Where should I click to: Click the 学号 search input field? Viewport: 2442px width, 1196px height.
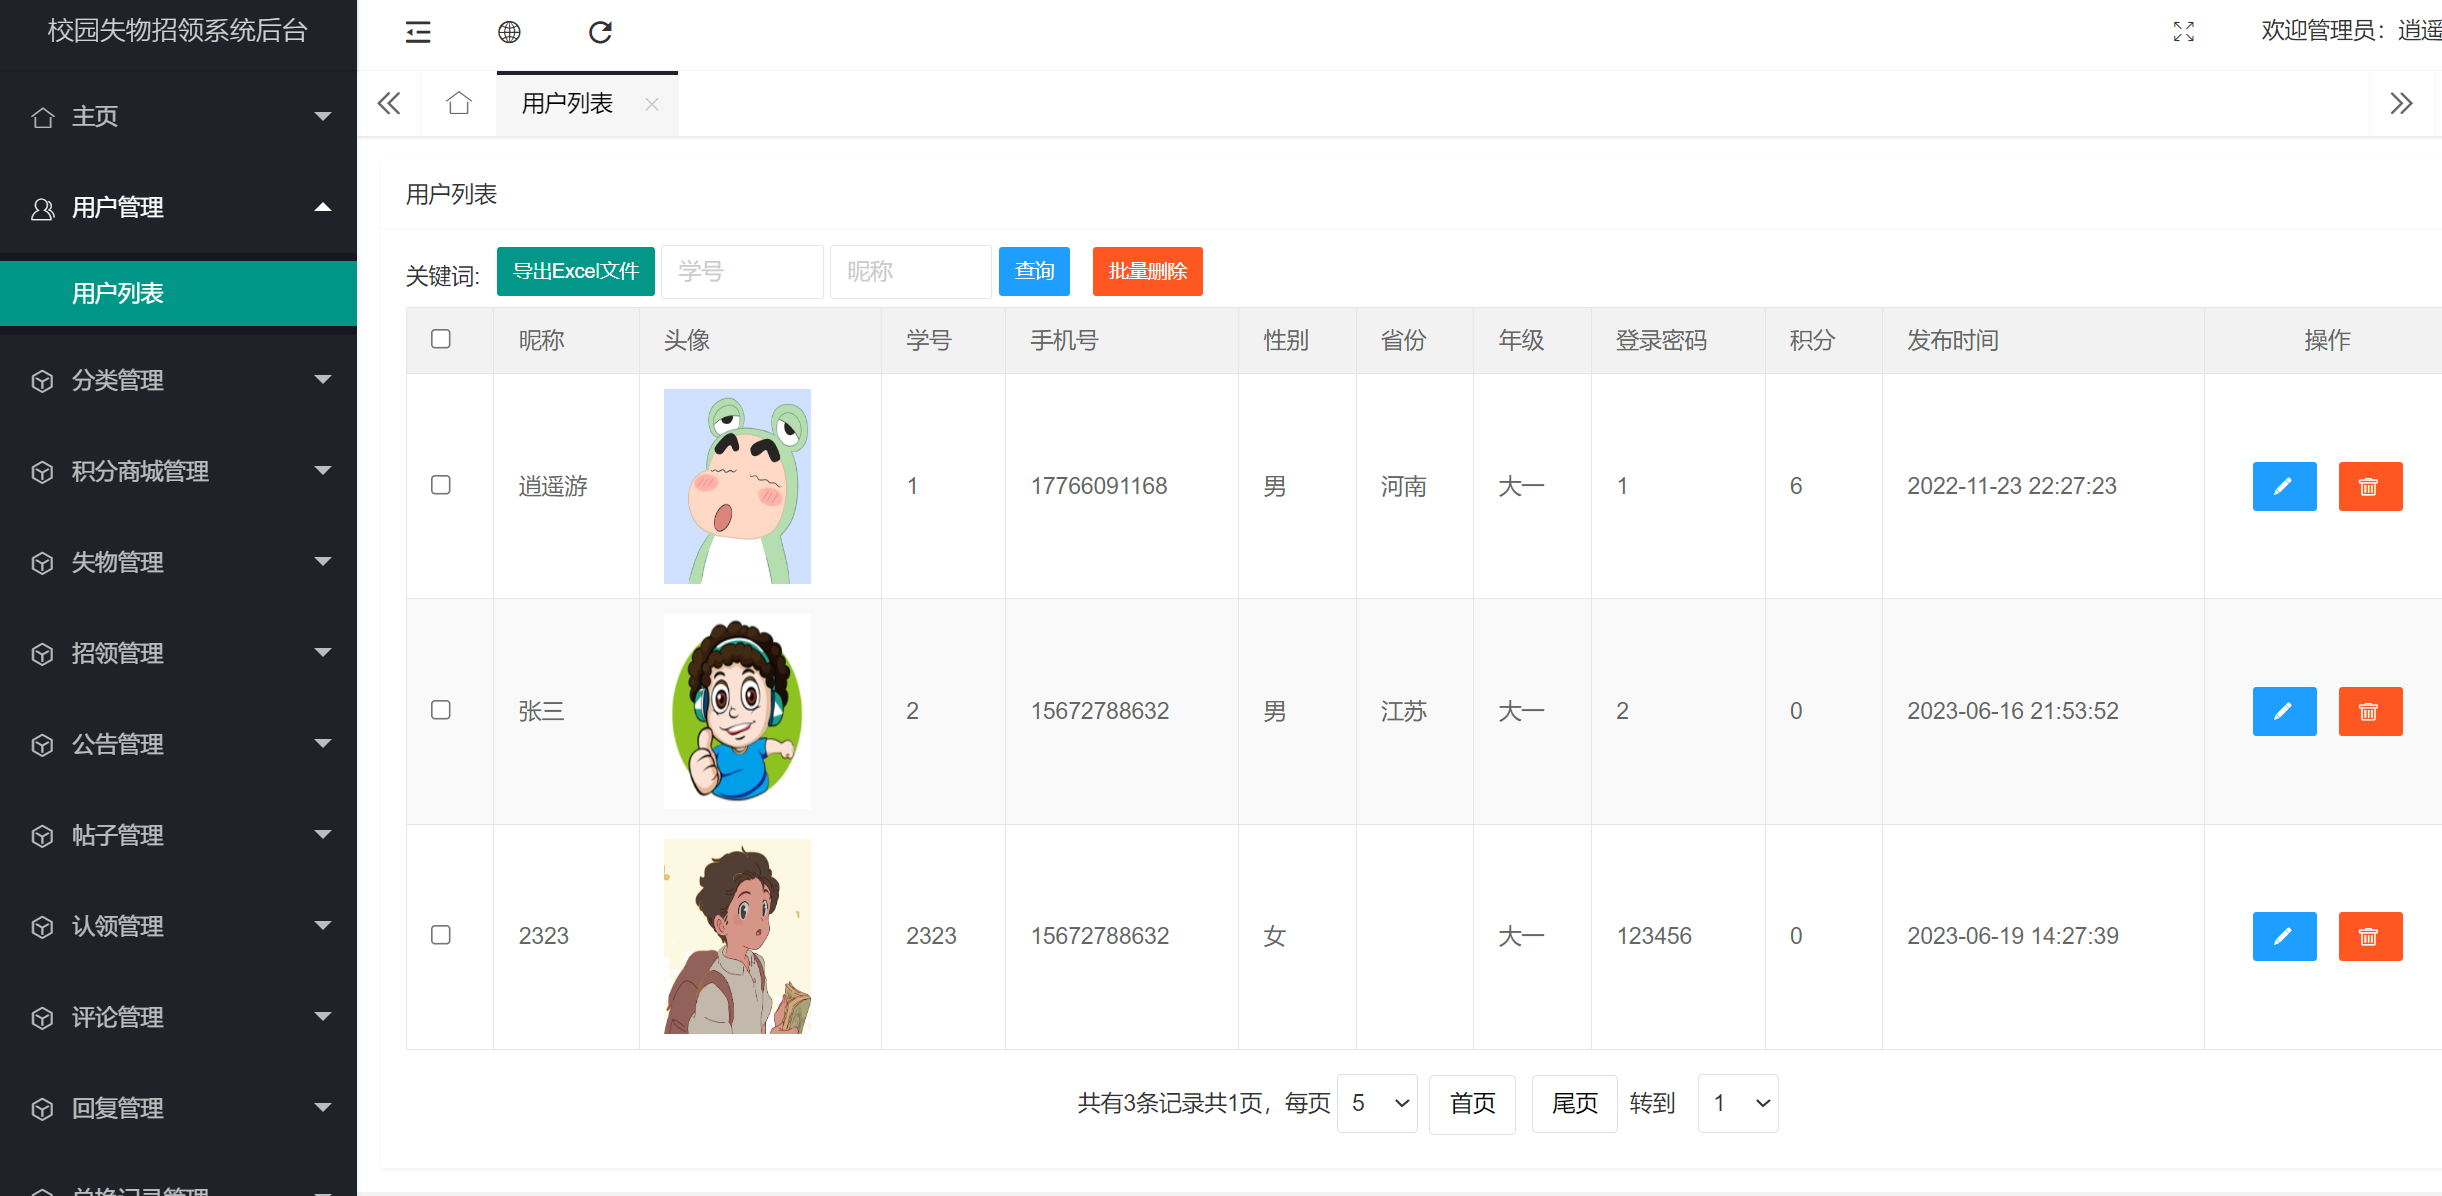coord(741,271)
